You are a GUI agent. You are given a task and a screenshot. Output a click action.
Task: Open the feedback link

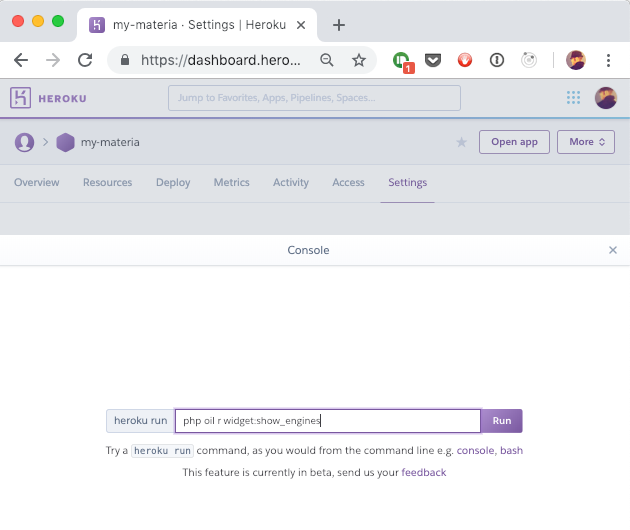(x=424, y=472)
